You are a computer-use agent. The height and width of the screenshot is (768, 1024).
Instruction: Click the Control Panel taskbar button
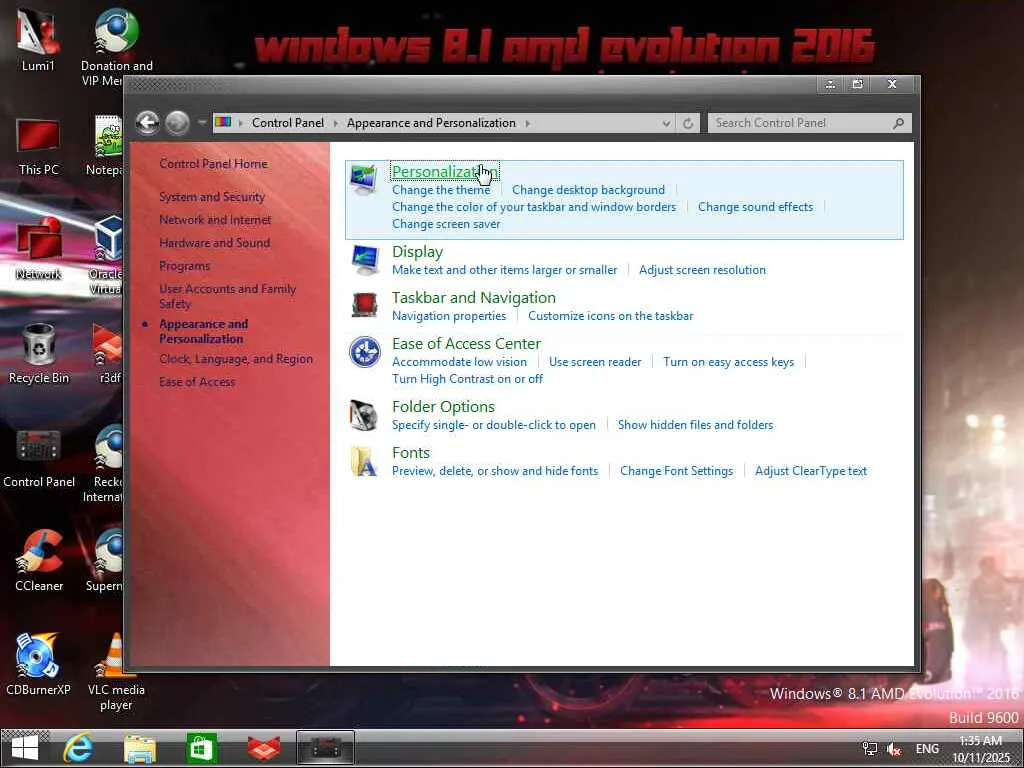pos(325,748)
